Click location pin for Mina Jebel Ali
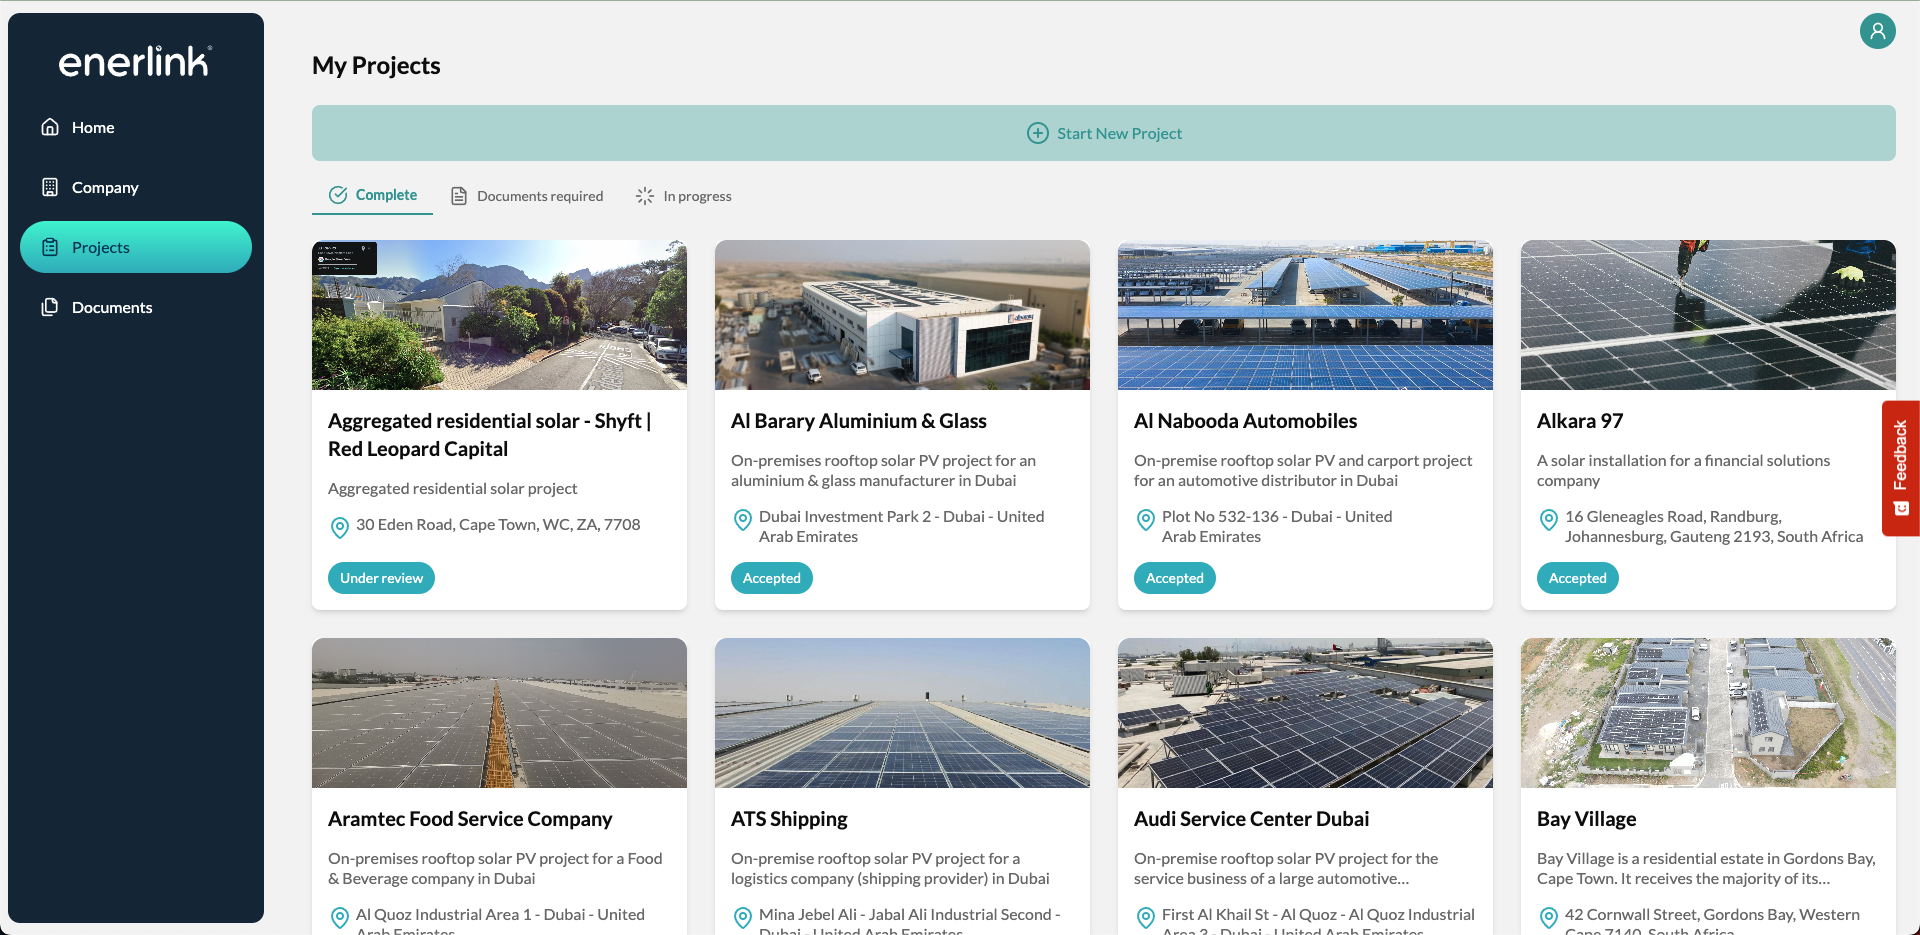 (743, 918)
